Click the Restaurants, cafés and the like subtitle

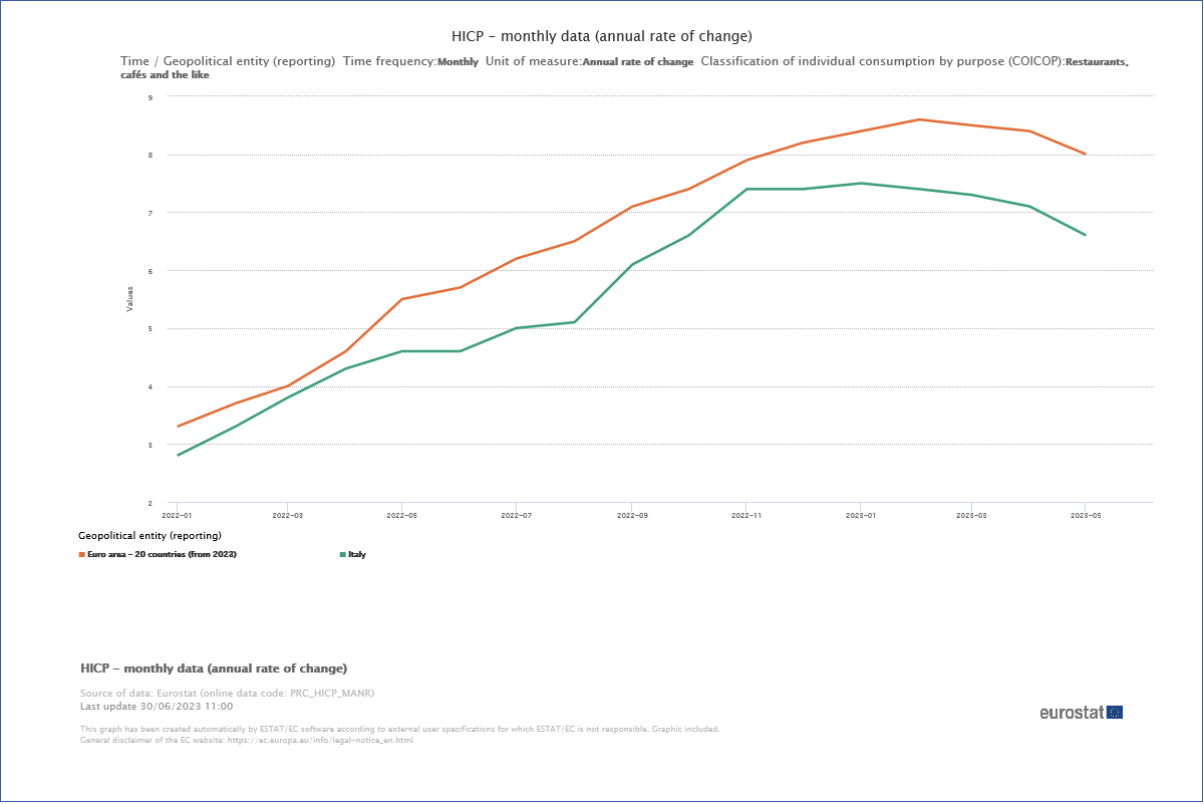point(1096,62)
